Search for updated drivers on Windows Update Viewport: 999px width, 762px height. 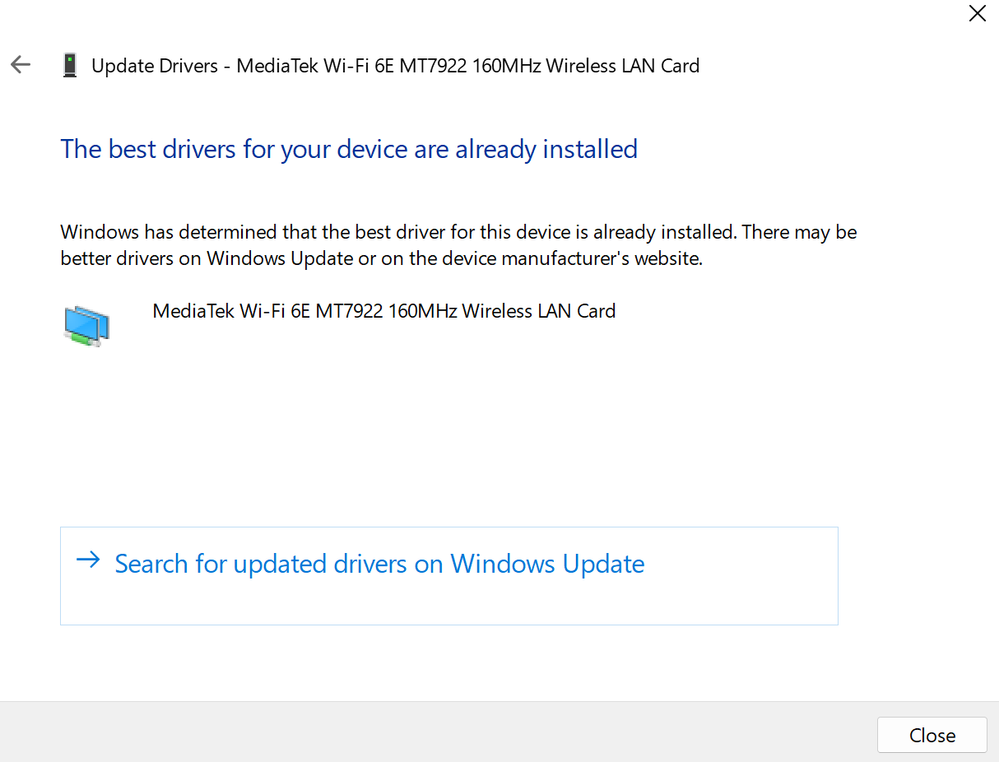coord(449,576)
